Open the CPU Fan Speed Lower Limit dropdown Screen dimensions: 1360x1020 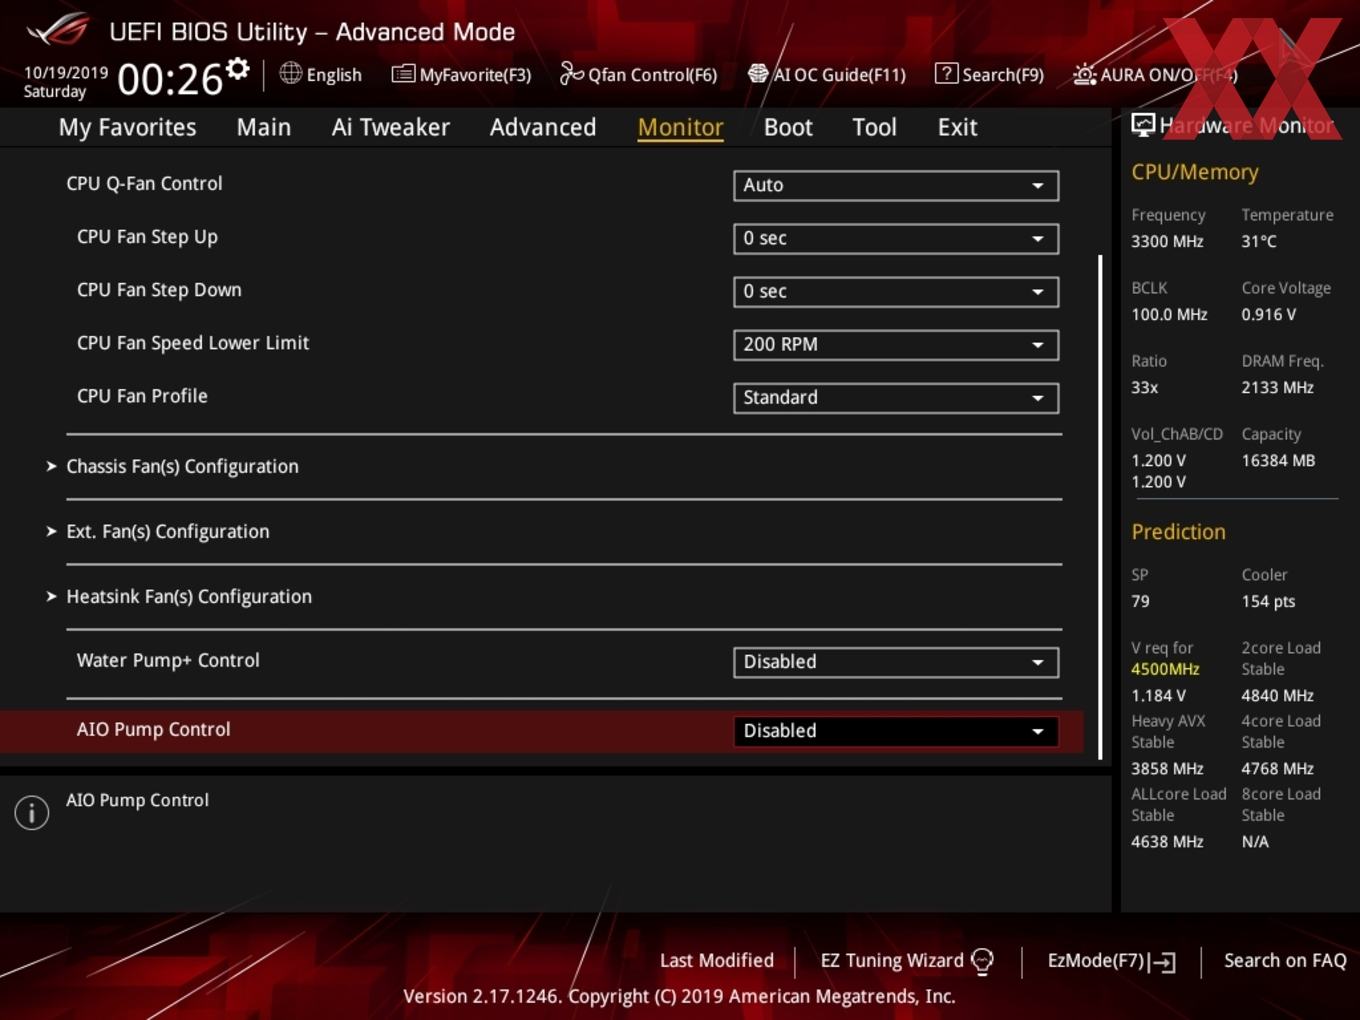[896, 344]
